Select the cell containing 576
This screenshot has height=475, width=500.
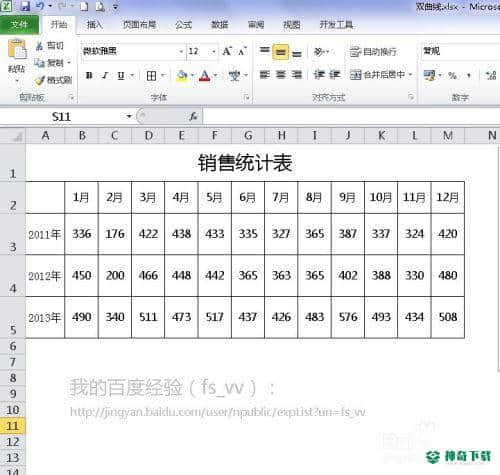point(348,317)
